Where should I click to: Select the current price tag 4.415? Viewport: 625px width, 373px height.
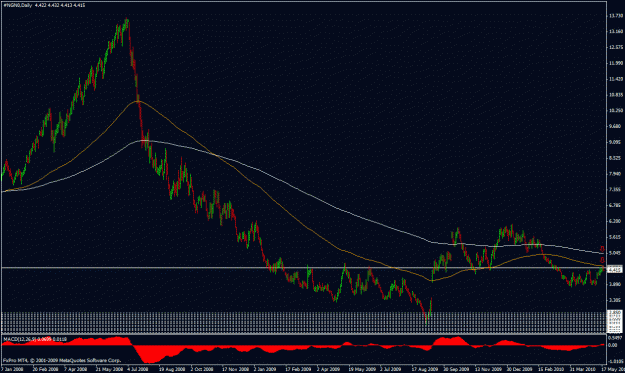pos(615,270)
